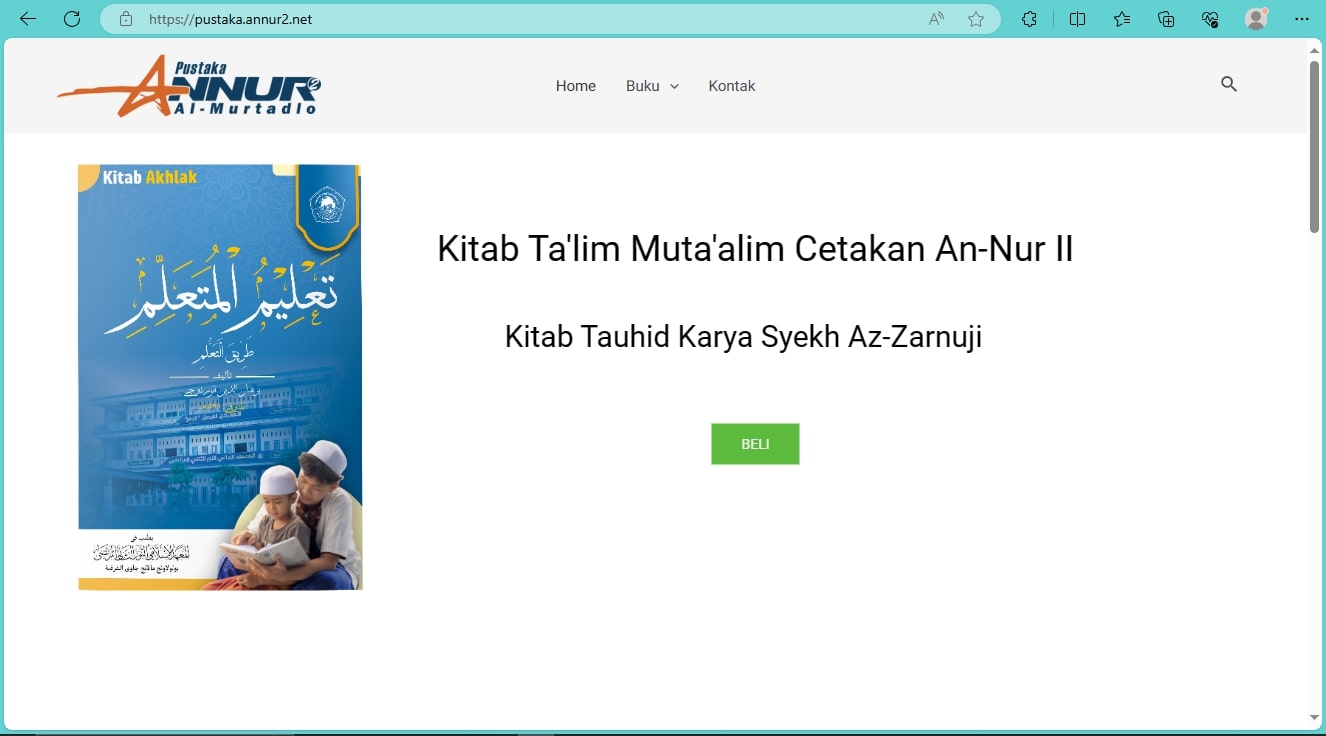Click Pustaka Annur Al-Murtadlo logo
This screenshot has height=736, width=1326.
(189, 85)
